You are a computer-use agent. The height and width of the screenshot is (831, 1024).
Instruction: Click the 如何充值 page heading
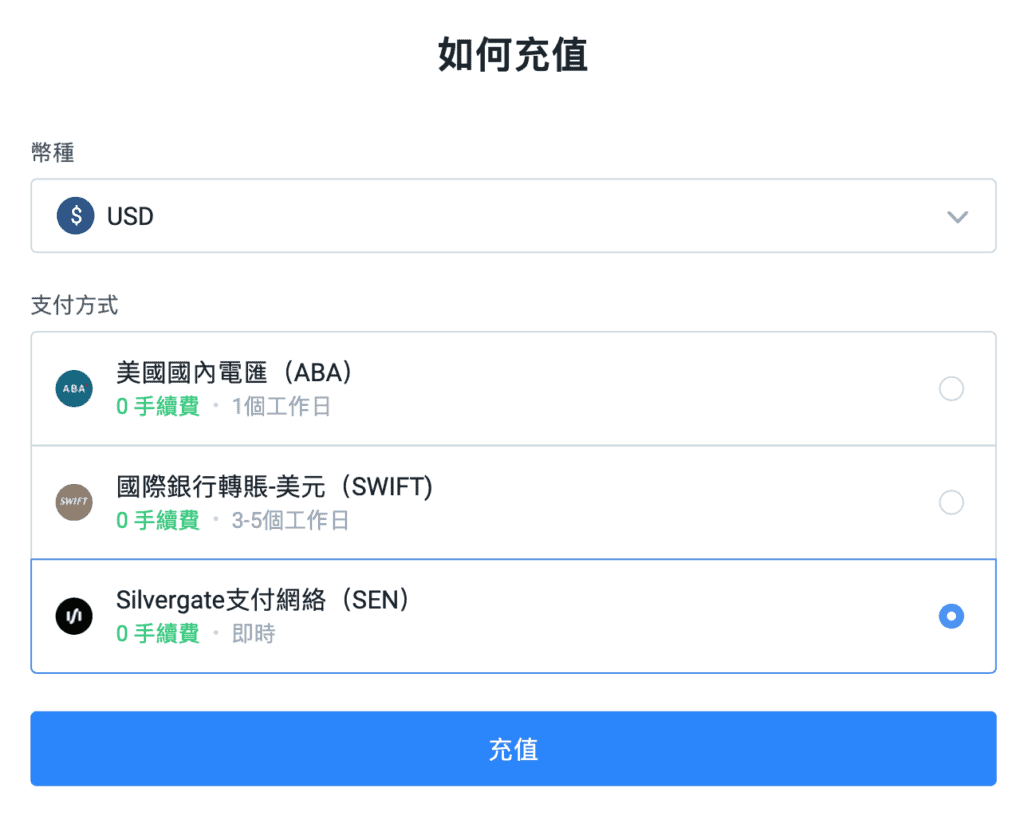click(513, 55)
